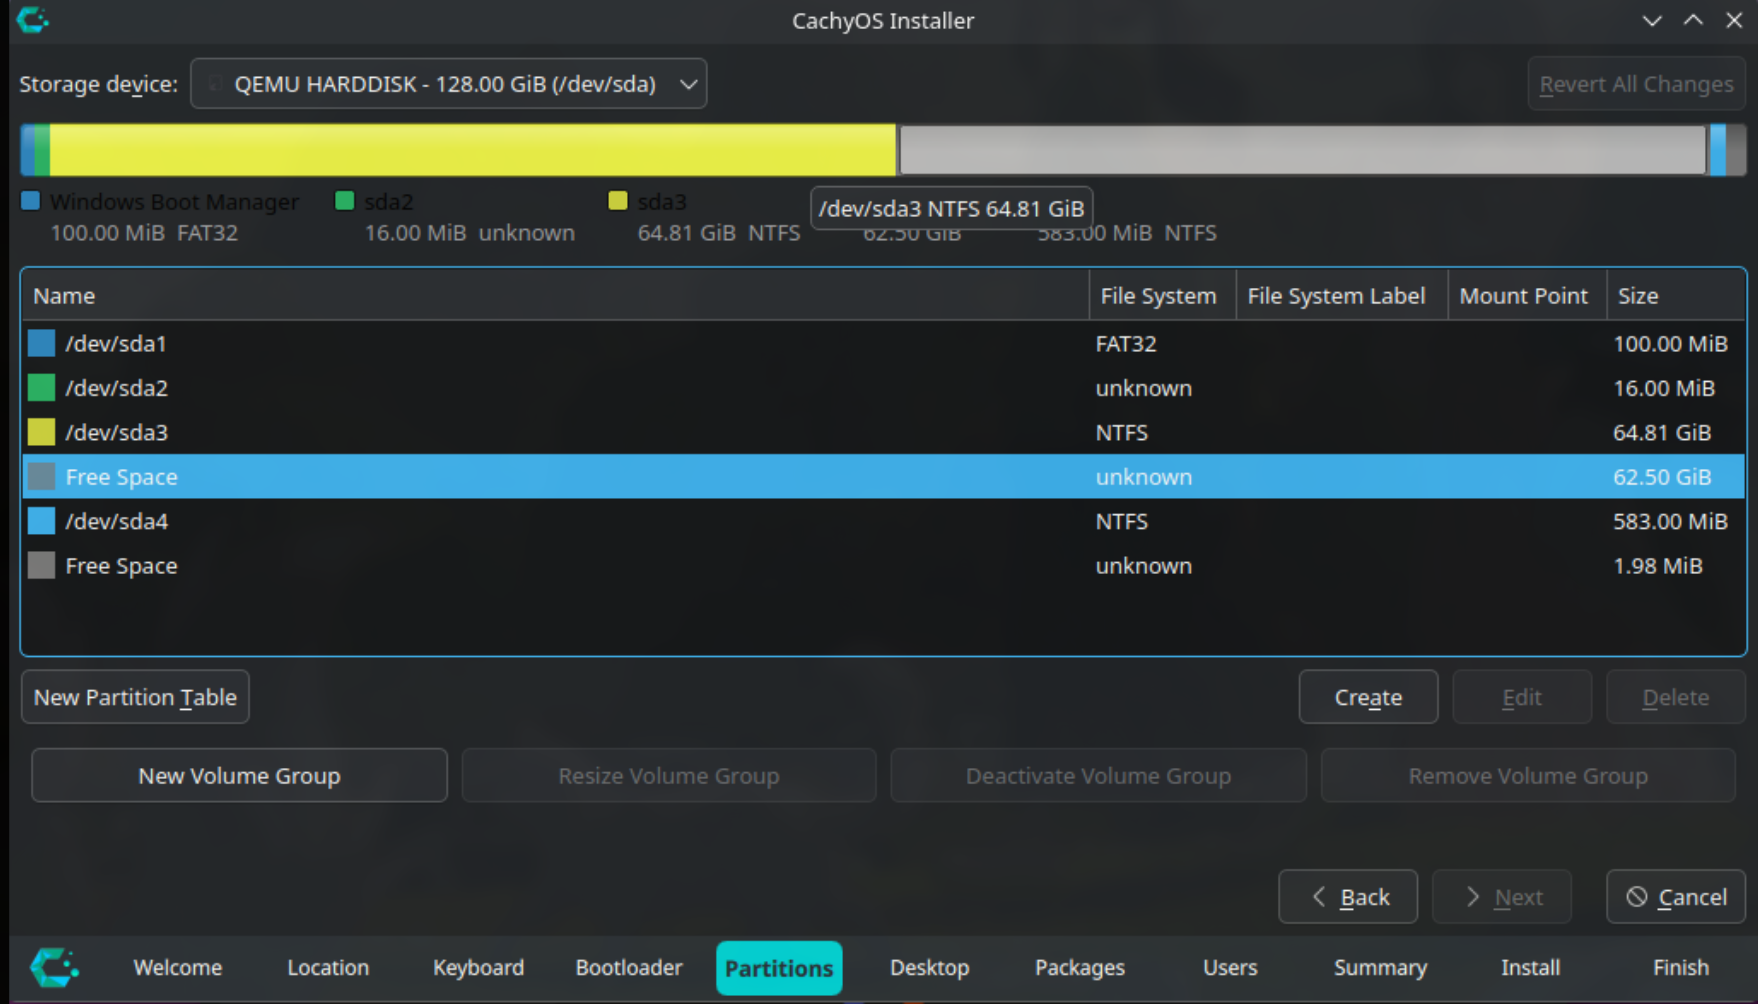Click the Name column header
Screen dimensions: 1758x1004
555,296
